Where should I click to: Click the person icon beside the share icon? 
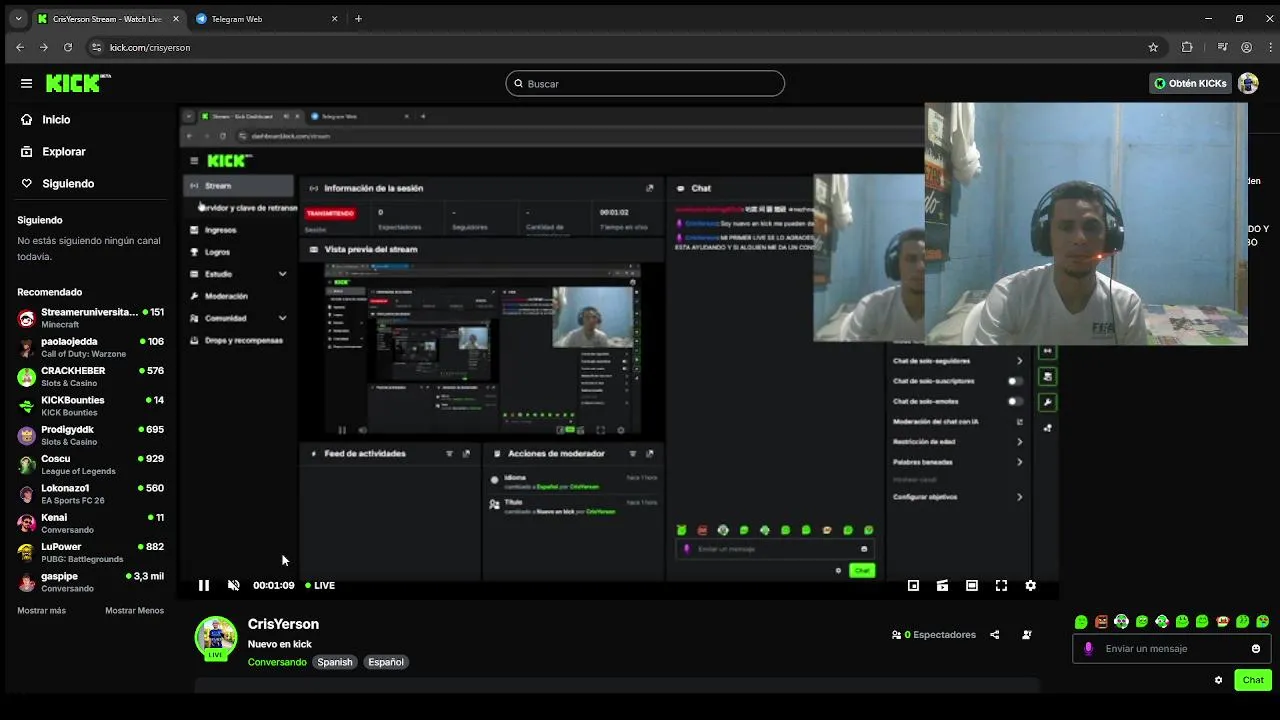coord(1026,634)
